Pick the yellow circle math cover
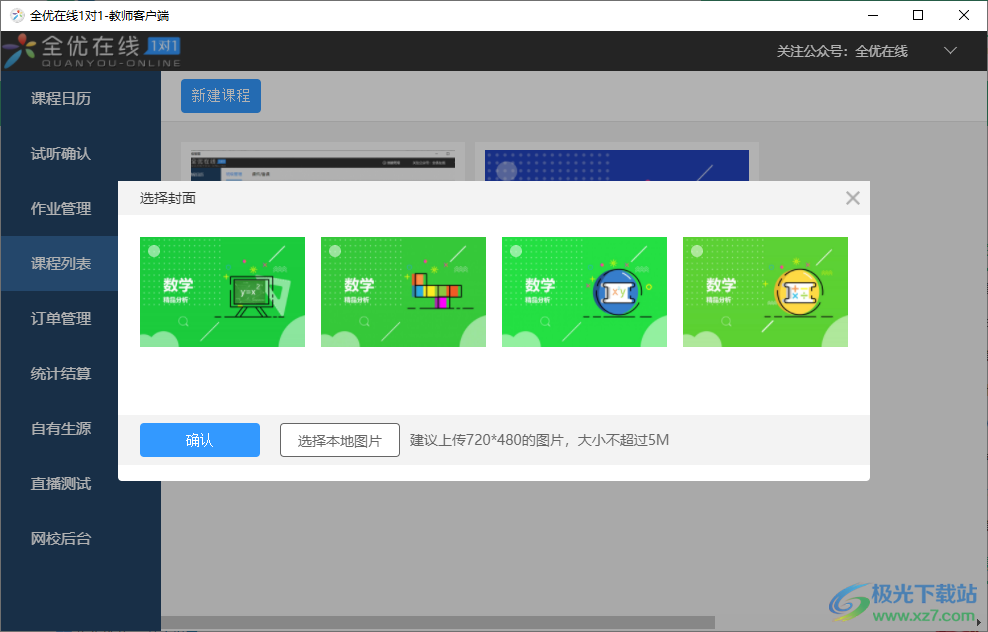 pyautogui.click(x=765, y=292)
